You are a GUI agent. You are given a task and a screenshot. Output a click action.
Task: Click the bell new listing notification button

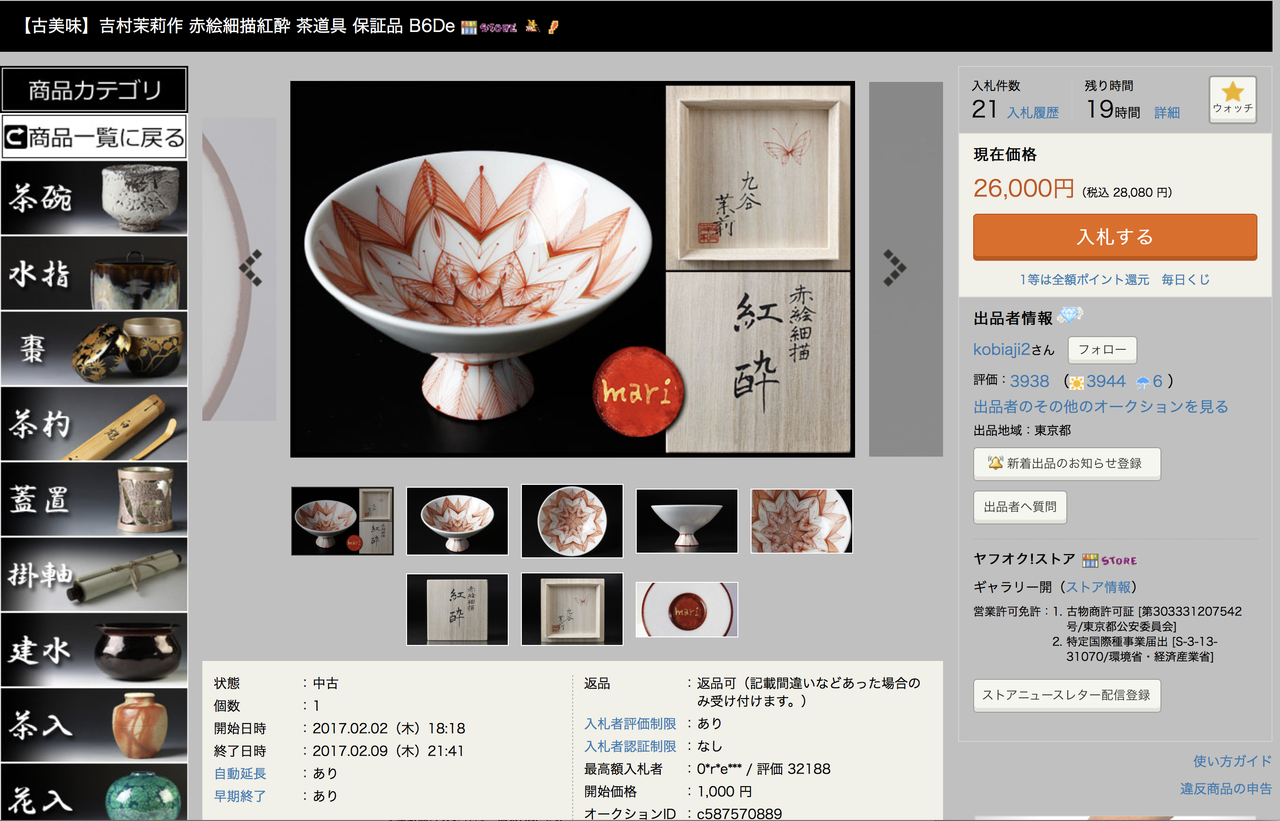(1067, 464)
